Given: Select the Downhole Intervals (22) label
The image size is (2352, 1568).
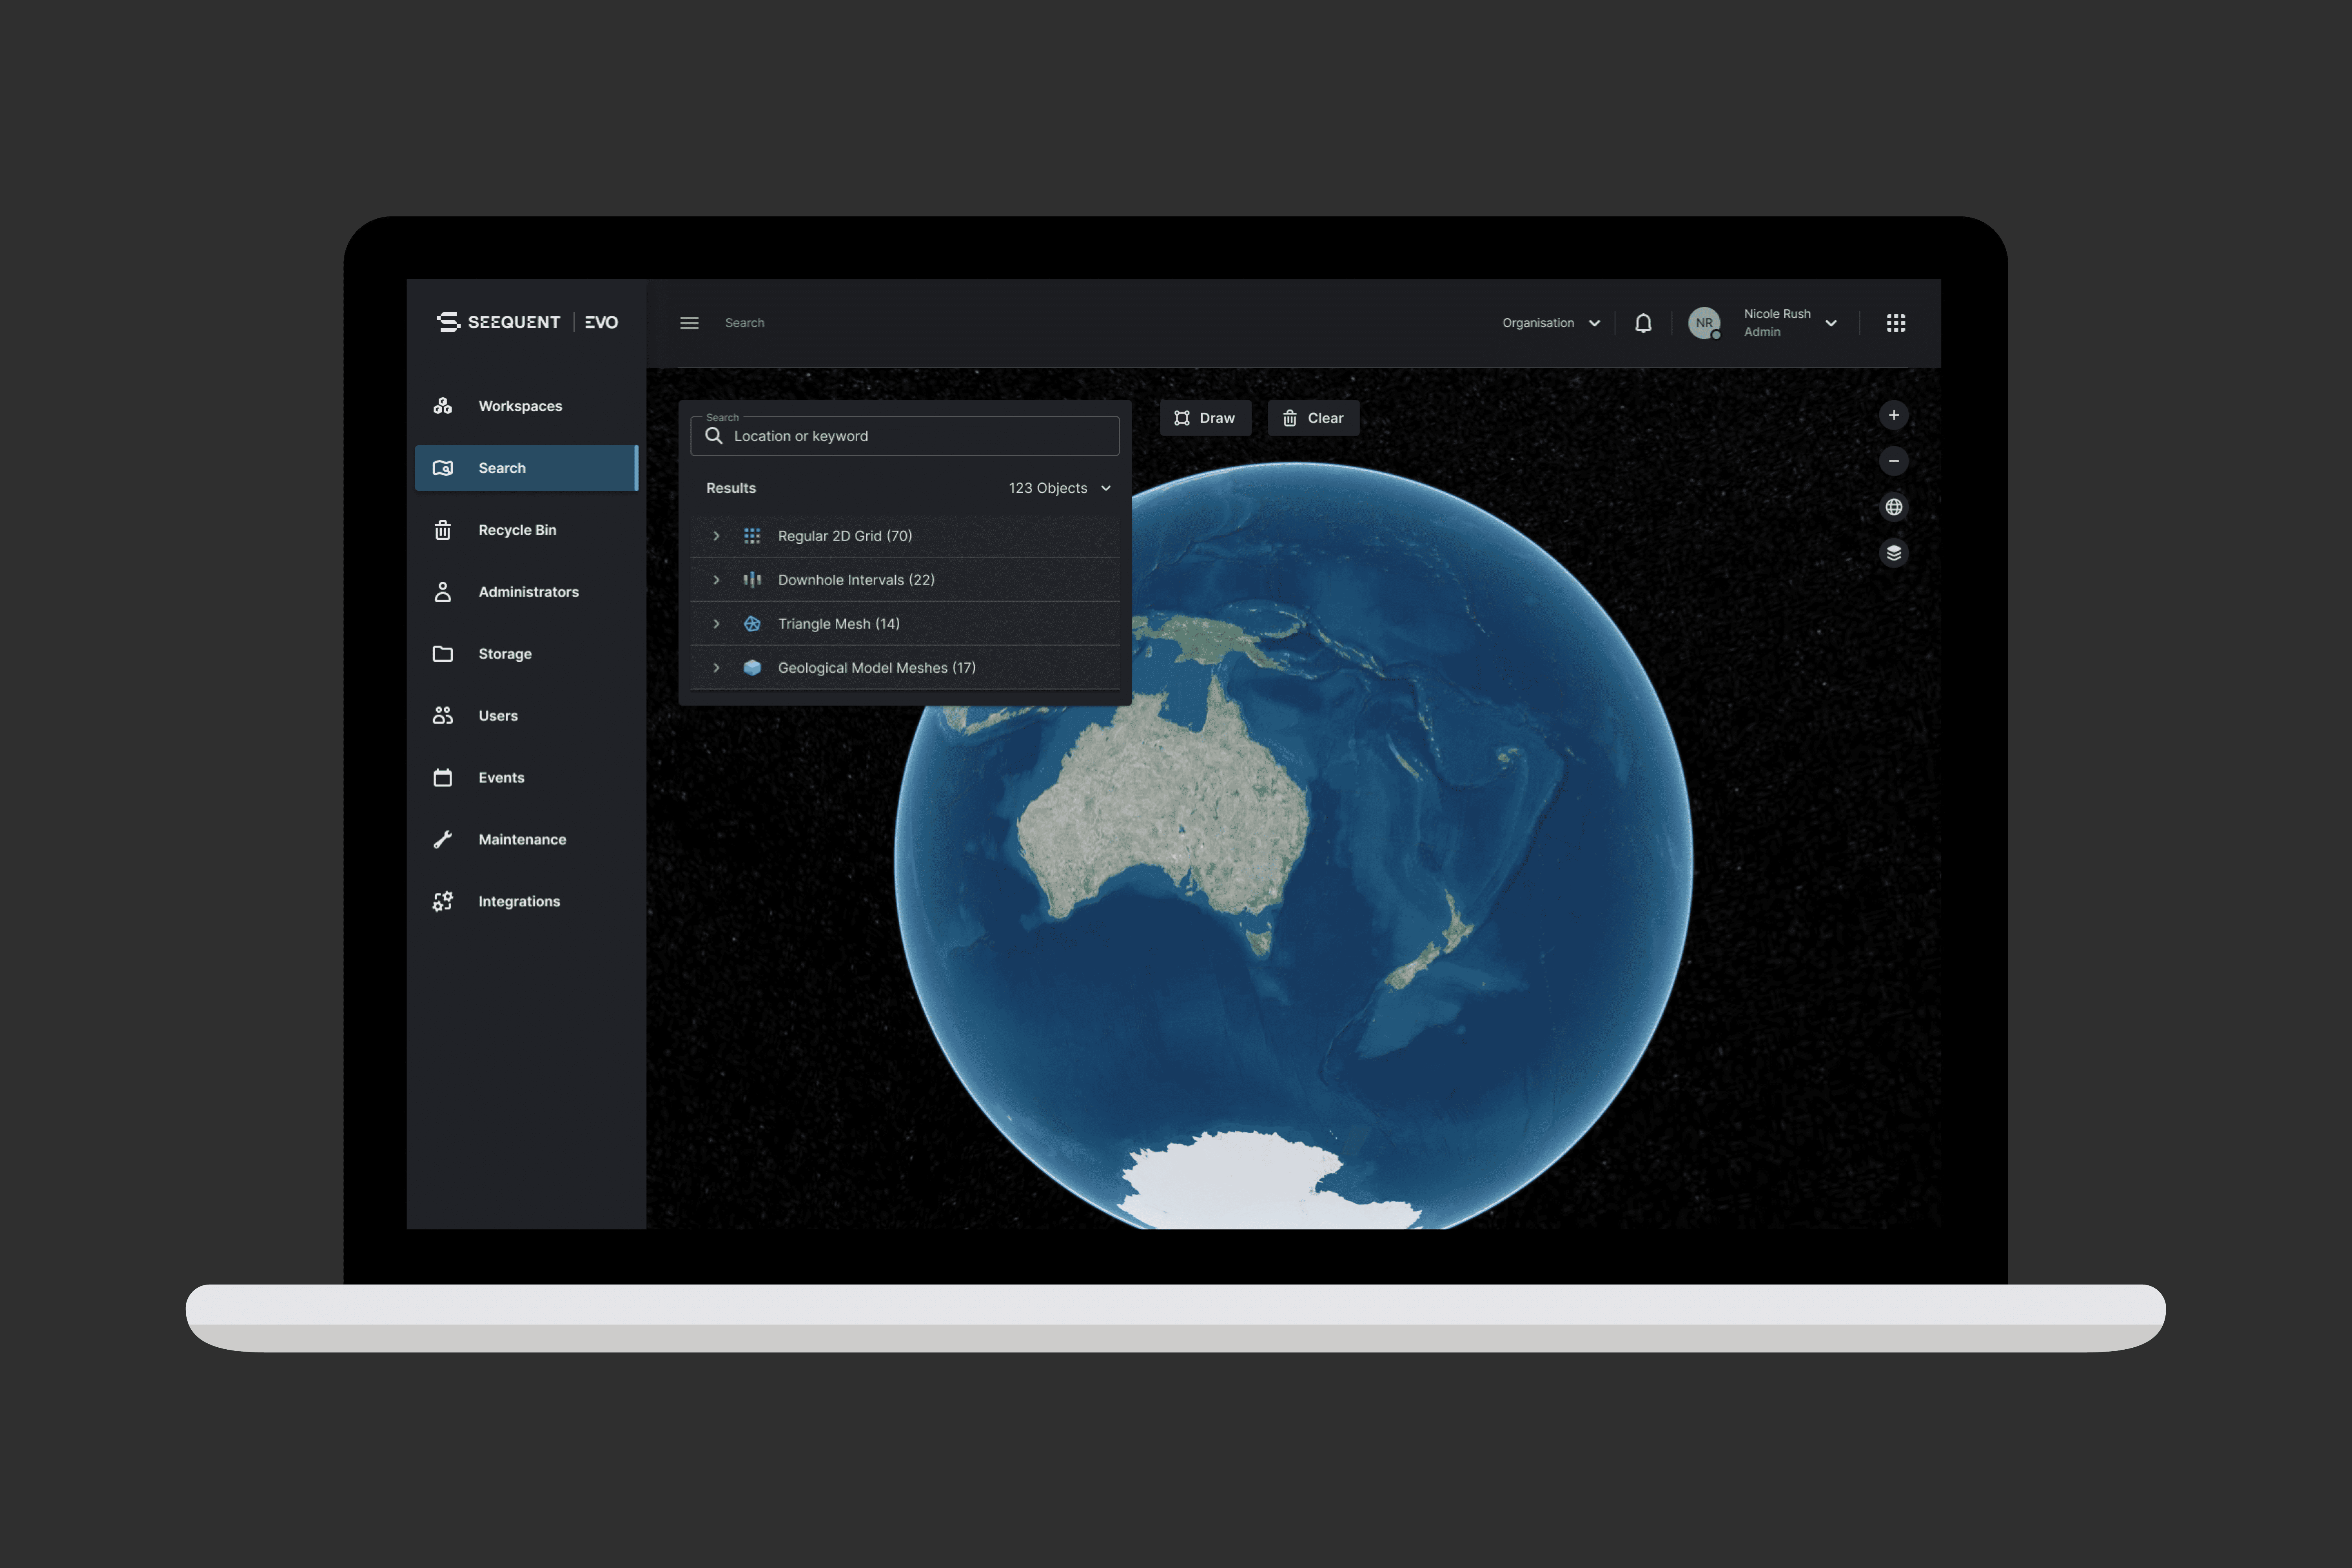Looking at the screenshot, I should pos(856,580).
